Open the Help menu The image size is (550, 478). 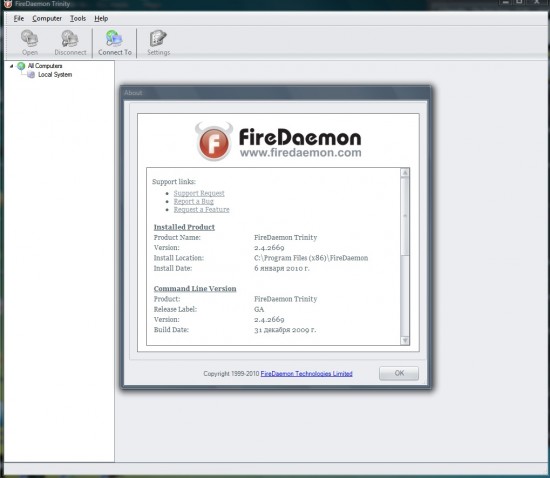101,19
